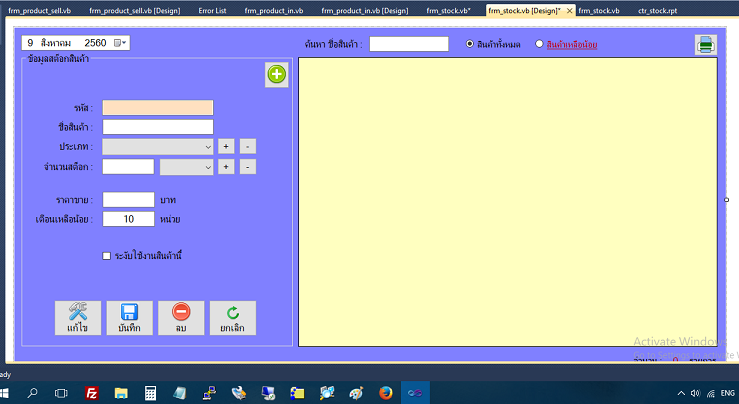Open Task View on the taskbar
The width and height of the screenshot is (739, 404).
click(61, 393)
